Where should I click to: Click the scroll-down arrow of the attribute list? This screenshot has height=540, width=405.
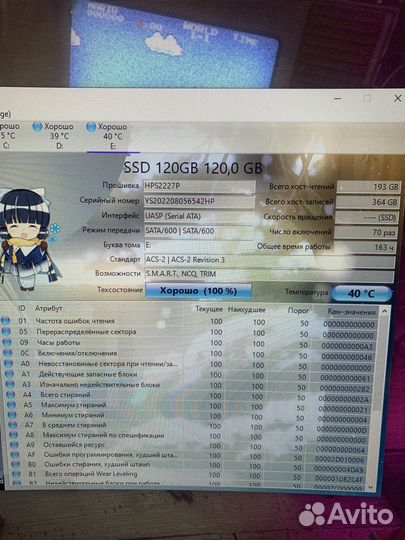click(370, 487)
